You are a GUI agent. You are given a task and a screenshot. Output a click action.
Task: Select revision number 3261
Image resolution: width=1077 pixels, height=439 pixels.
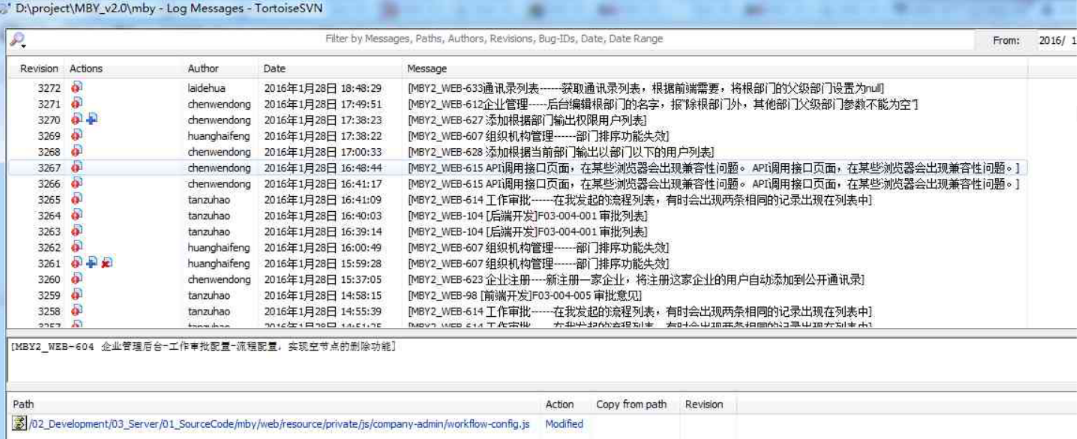pyautogui.click(x=50, y=263)
